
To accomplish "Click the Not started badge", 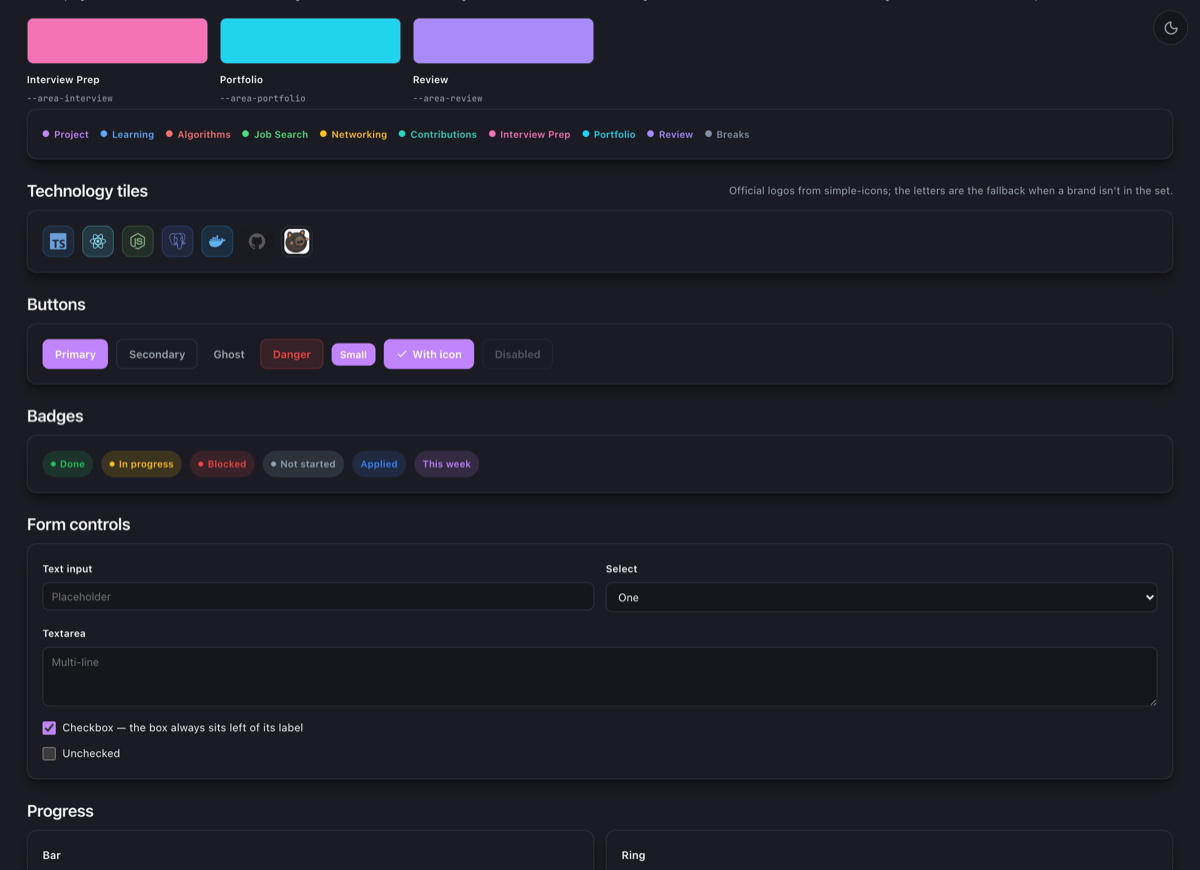I will [303, 464].
